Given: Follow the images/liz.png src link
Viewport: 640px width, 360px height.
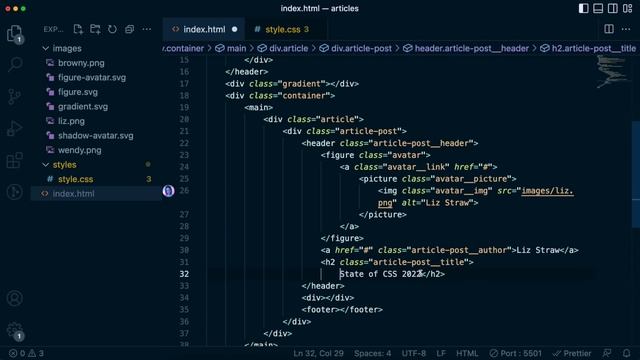Looking at the screenshot, I should (547, 191).
